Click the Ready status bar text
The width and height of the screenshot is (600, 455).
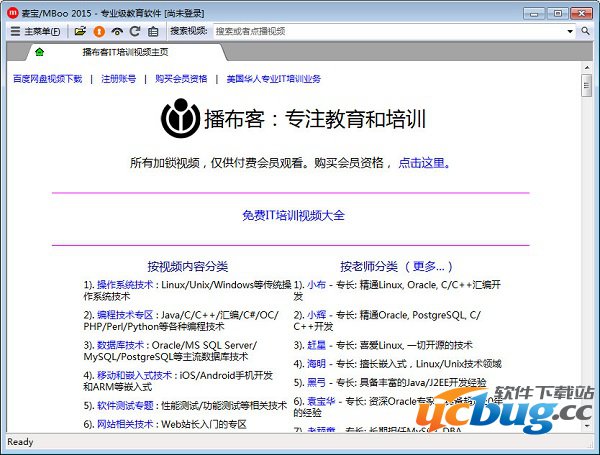20,442
